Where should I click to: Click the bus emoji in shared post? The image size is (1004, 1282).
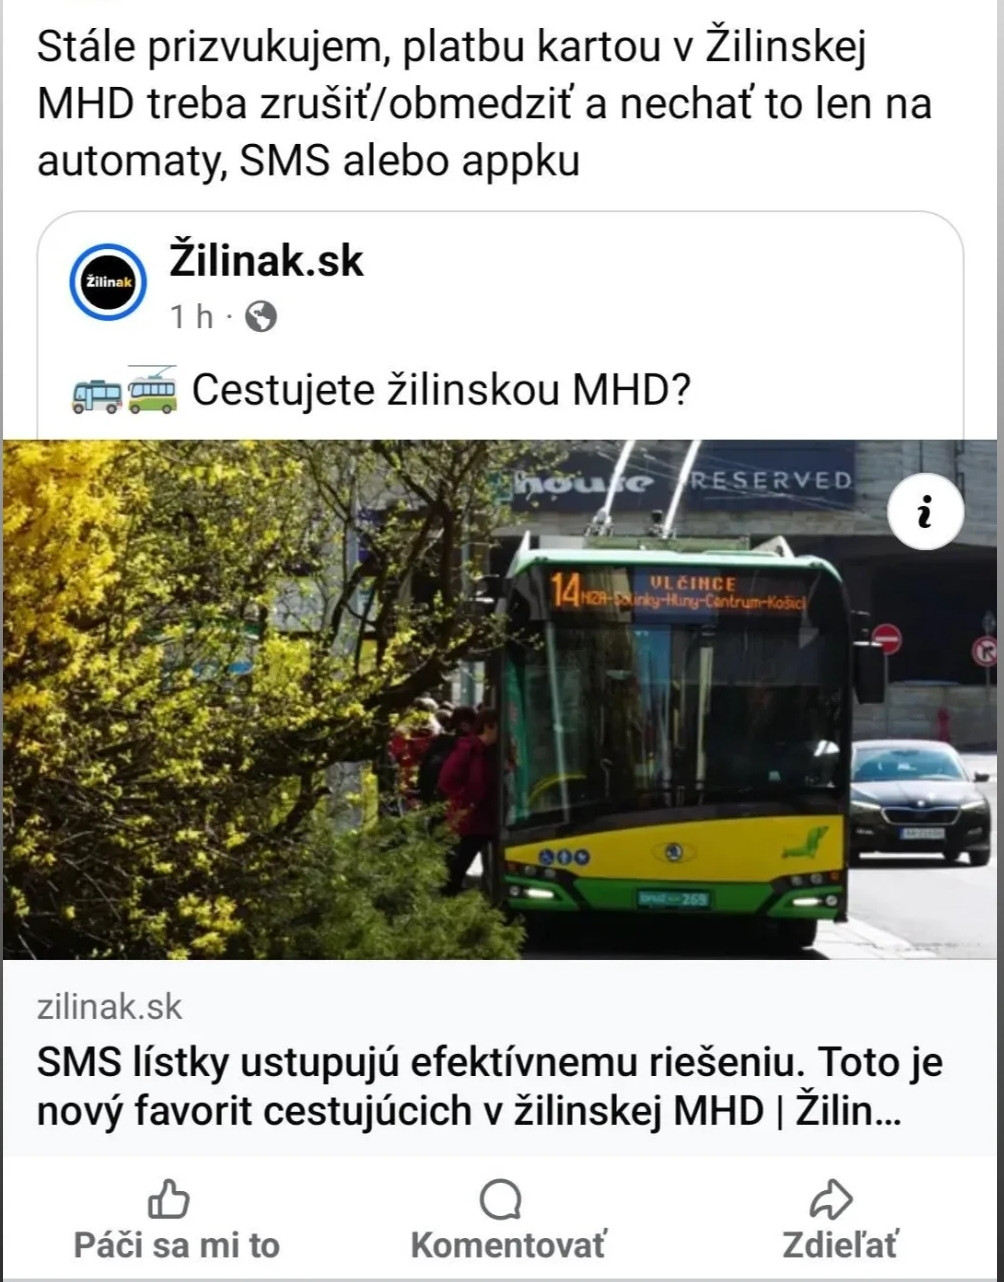pyautogui.click(x=98, y=393)
